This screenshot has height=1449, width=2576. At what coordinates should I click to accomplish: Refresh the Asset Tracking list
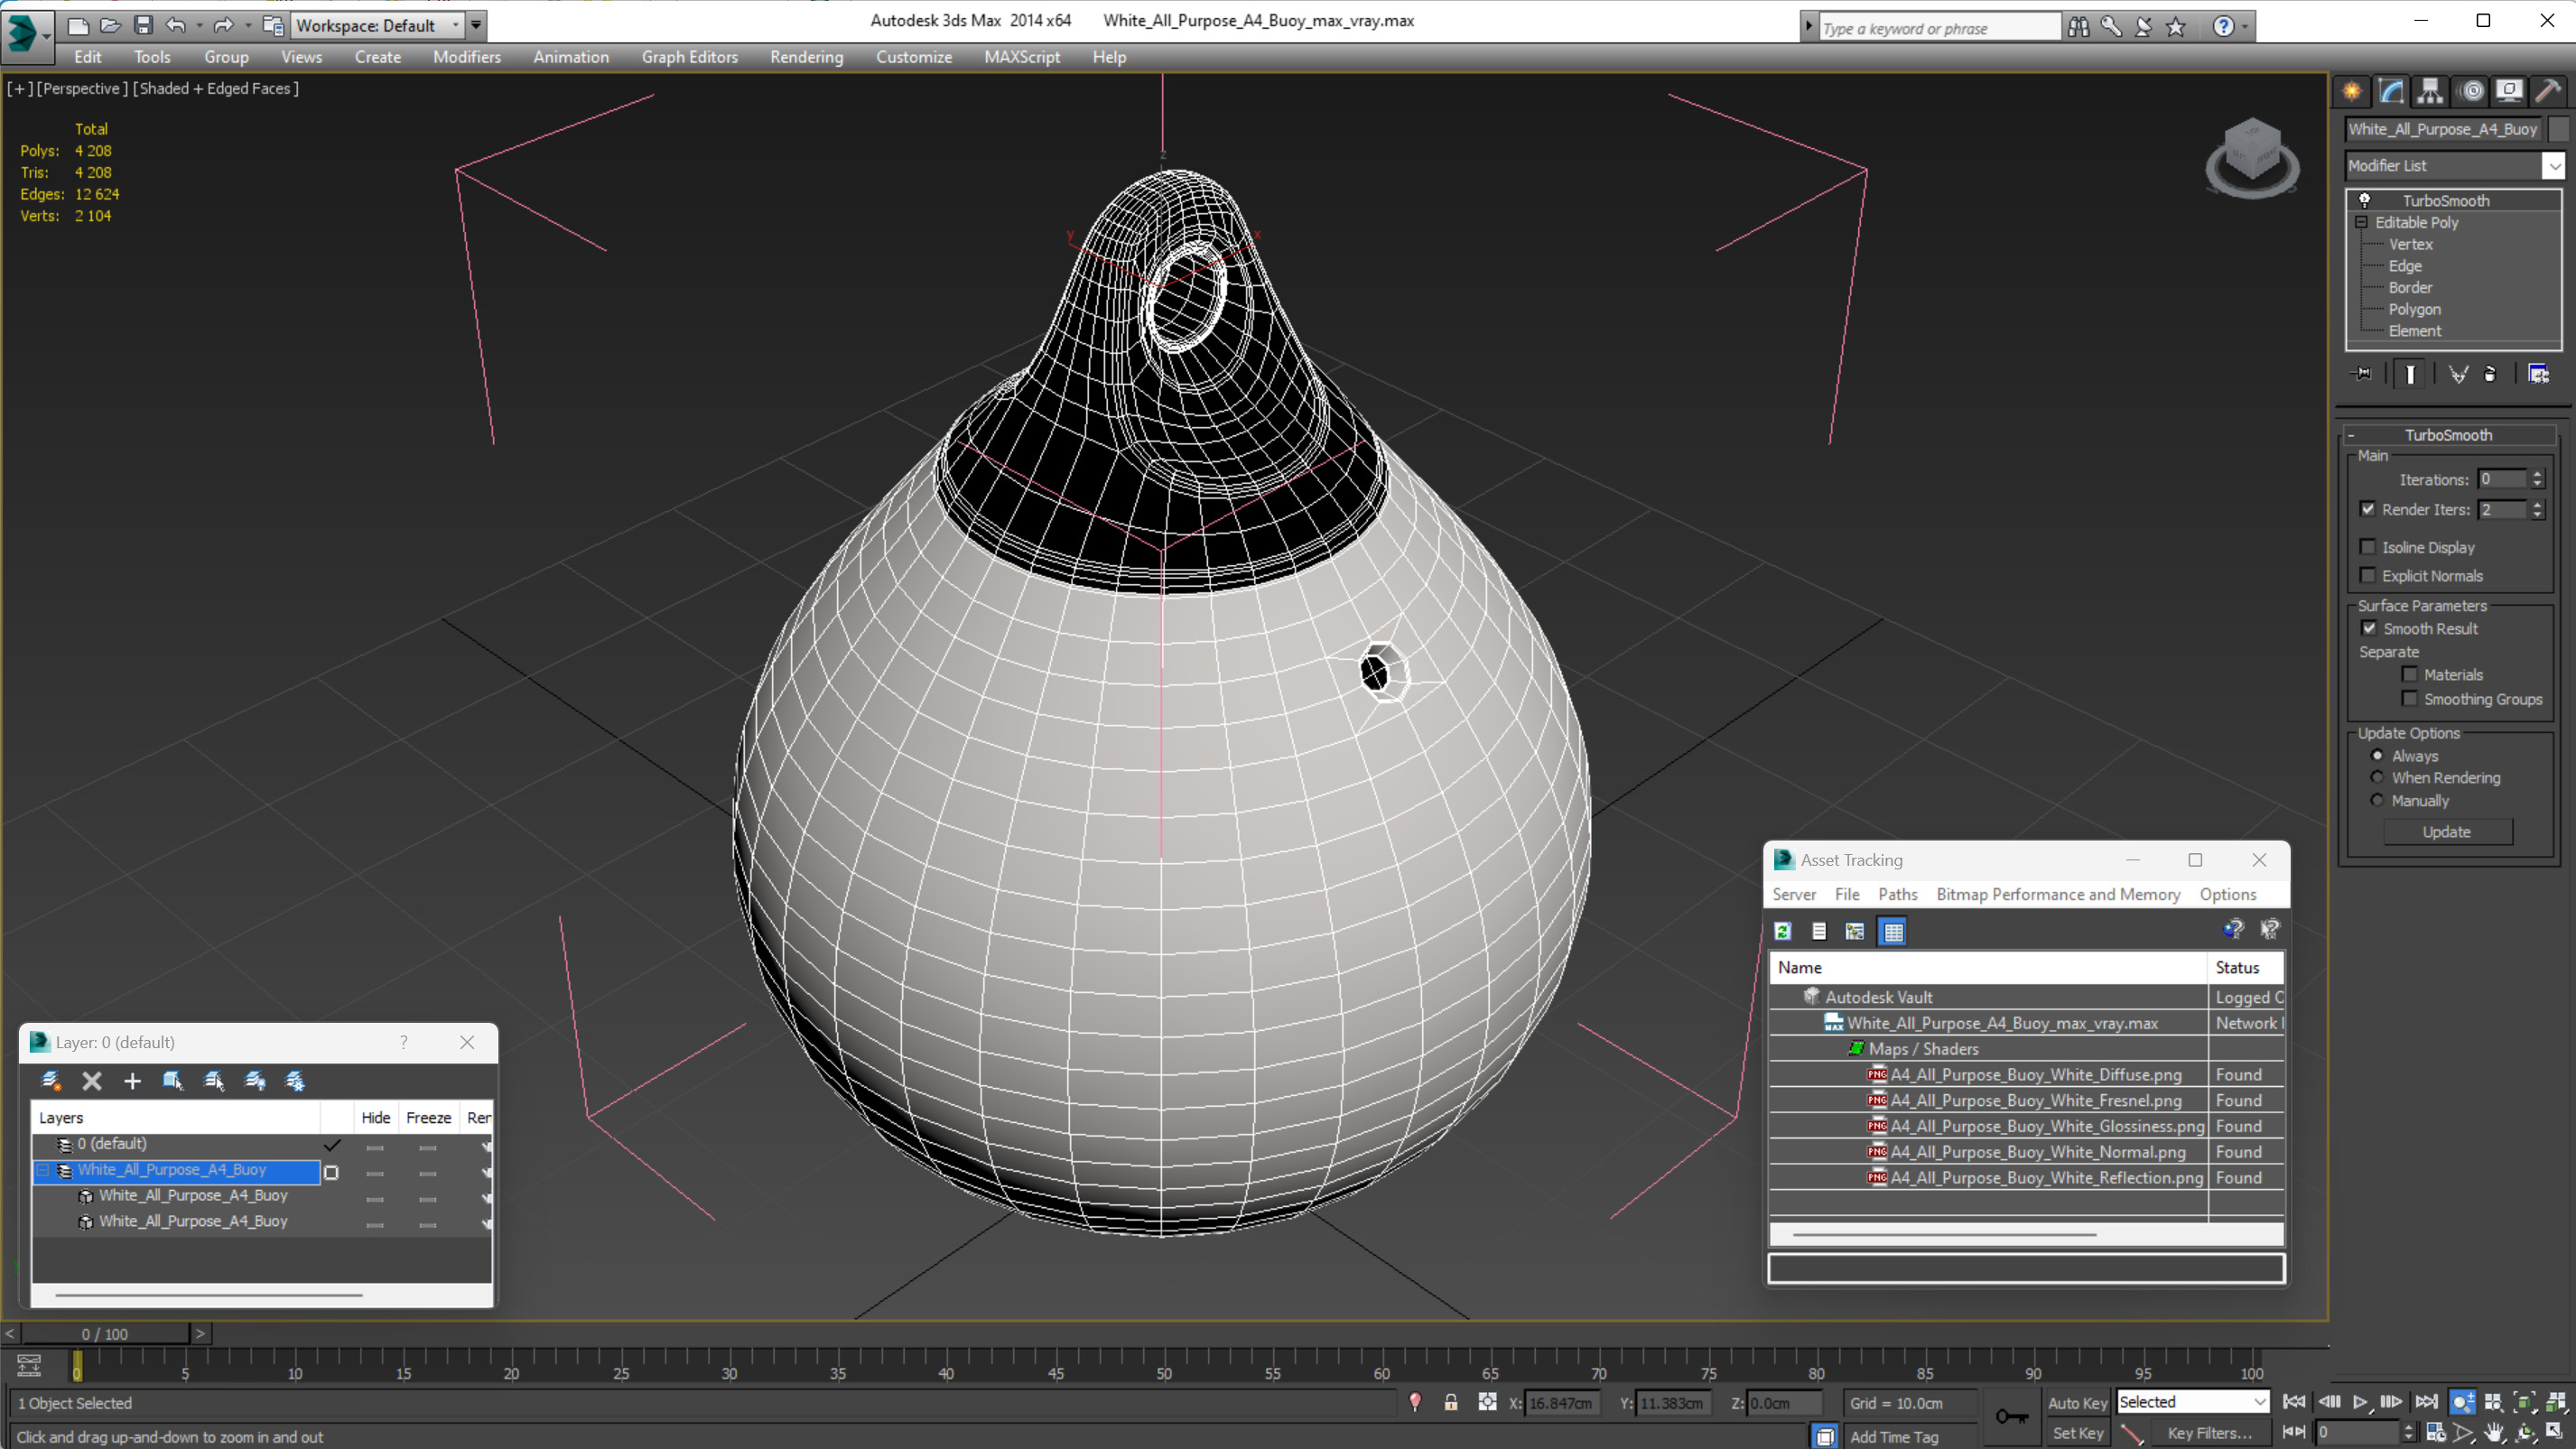(1783, 931)
